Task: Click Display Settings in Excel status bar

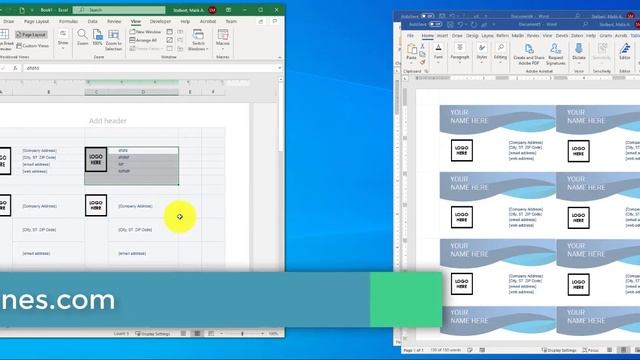Action: coord(153,333)
